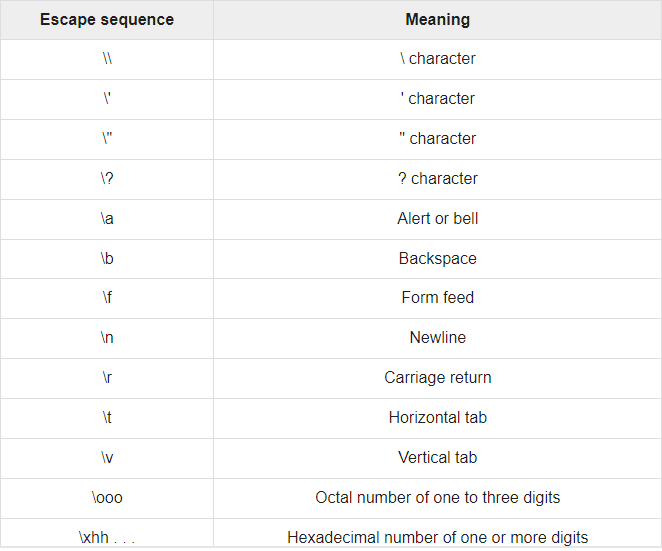Select the double backslash escape cell
Image resolution: width=662 pixels, height=551 pixels.
click(107, 59)
